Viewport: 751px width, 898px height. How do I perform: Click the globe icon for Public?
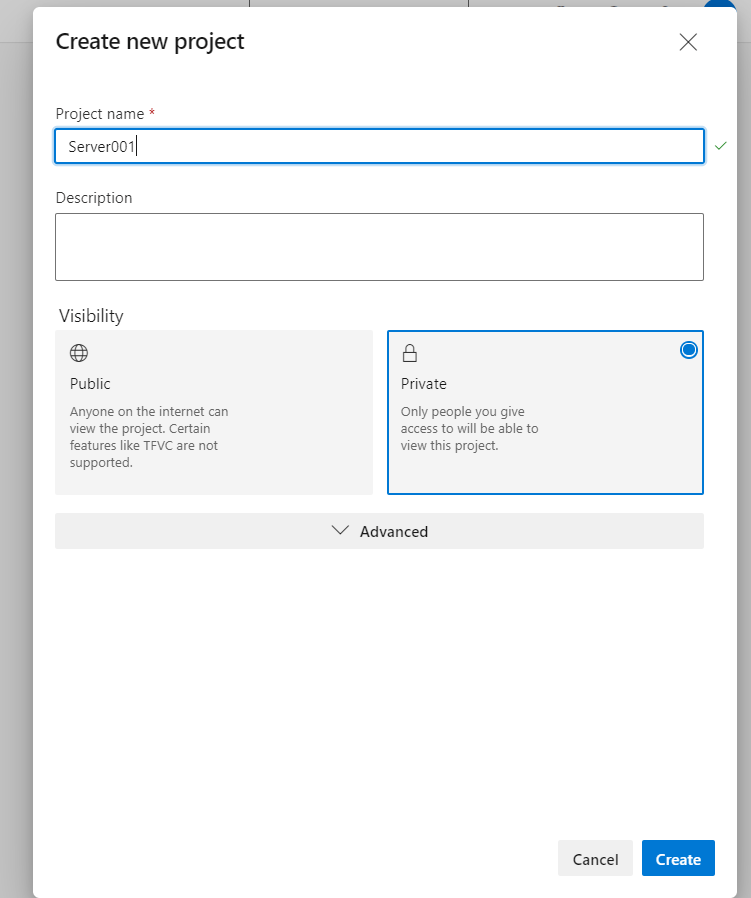(79, 353)
